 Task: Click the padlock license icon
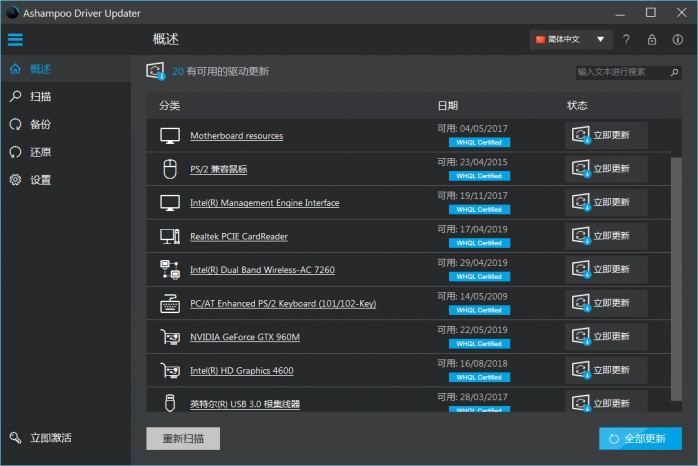(652, 40)
